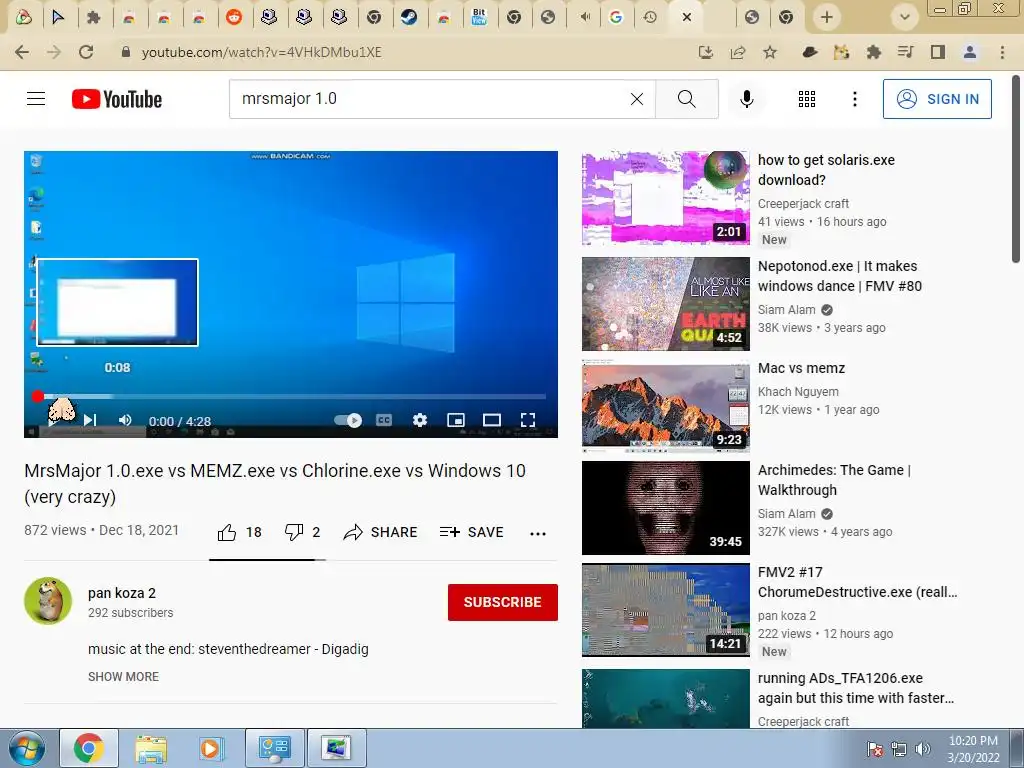Open 'how to get solaris.exe download?' title
Viewport: 1024px width, 768px height.
pos(826,170)
